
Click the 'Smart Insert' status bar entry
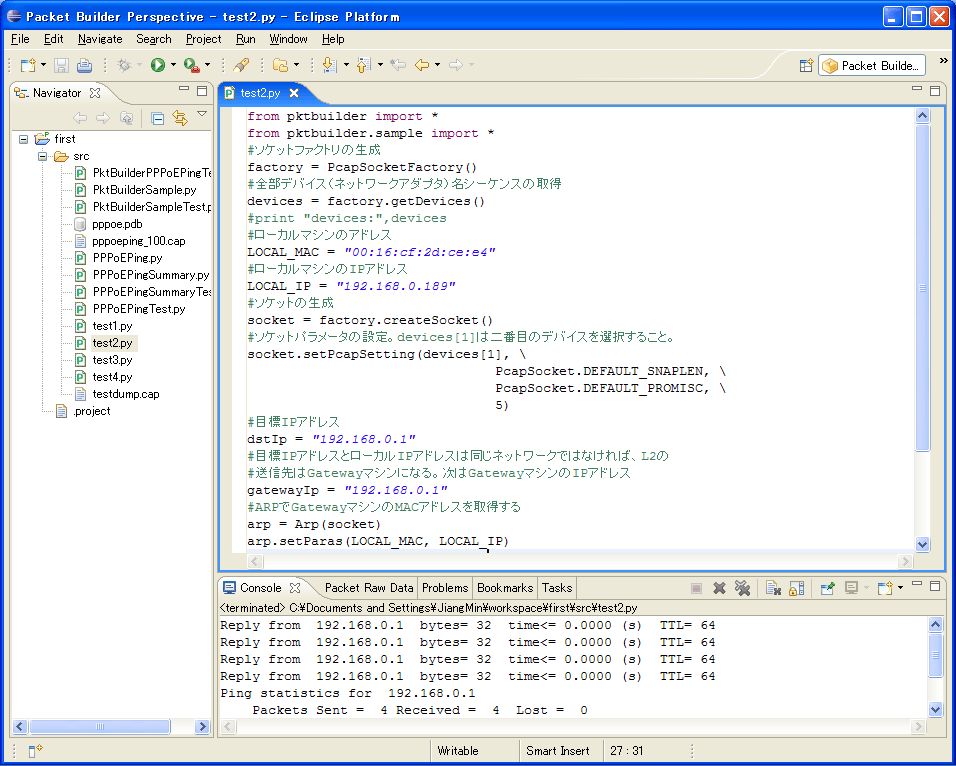[x=558, y=751]
